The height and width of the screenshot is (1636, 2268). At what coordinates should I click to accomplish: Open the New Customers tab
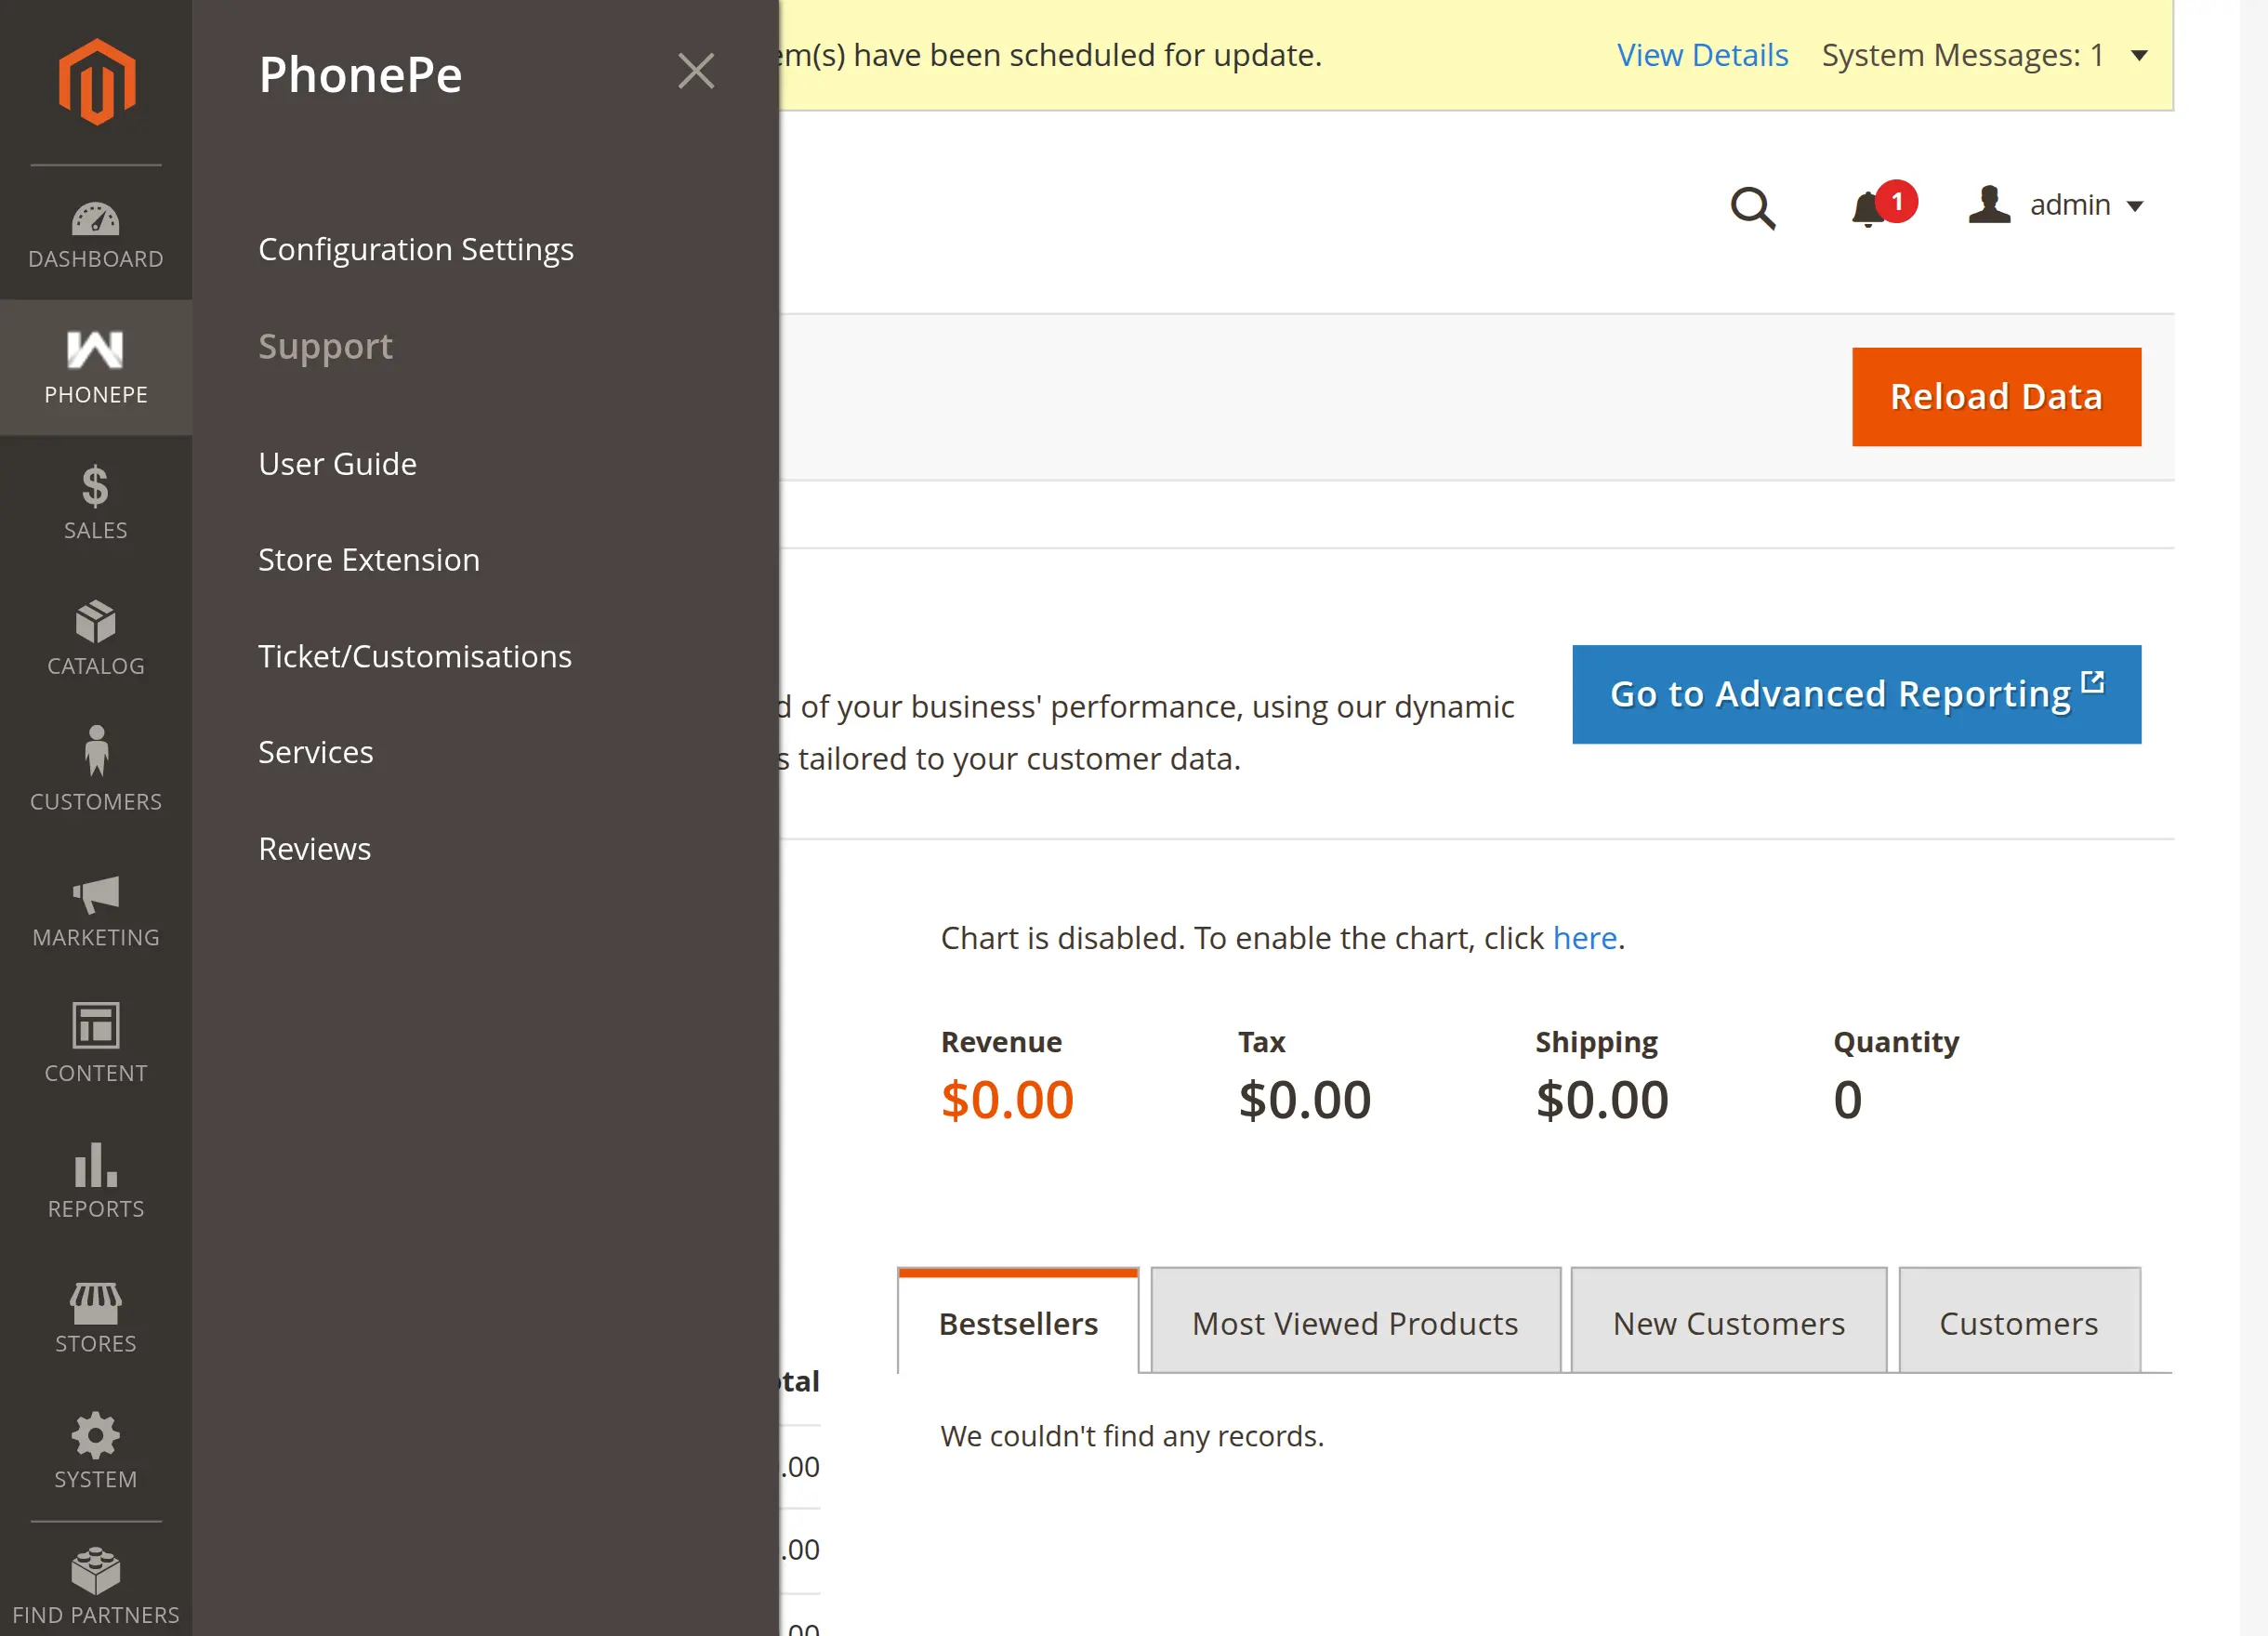(1728, 1322)
